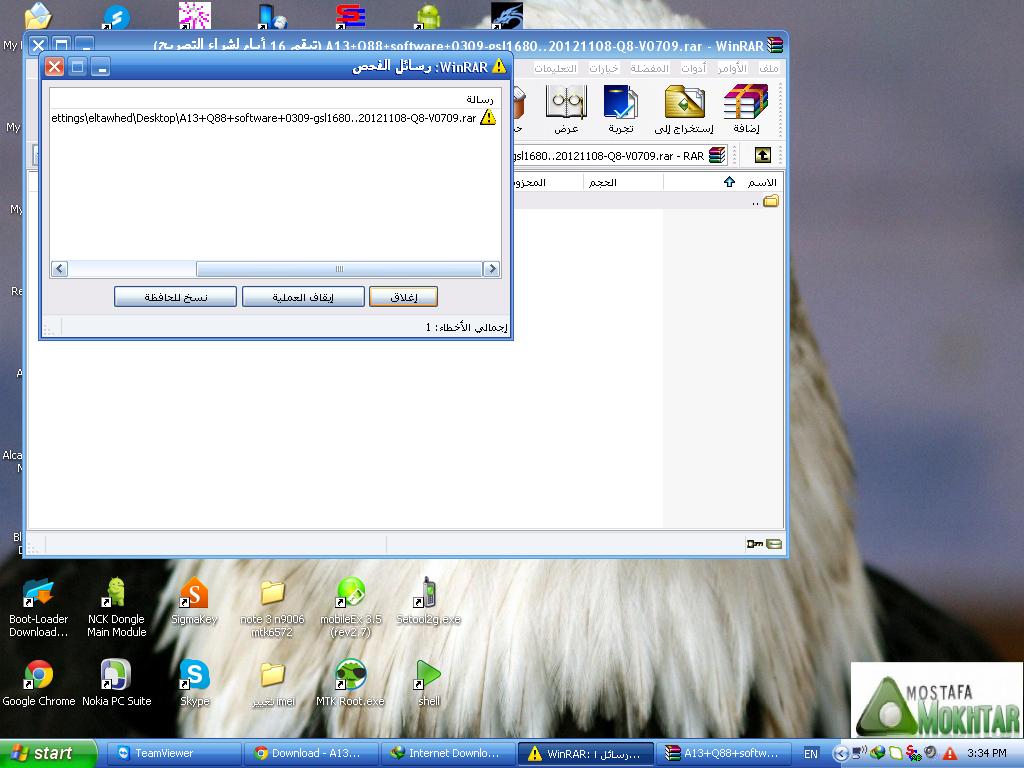
Task: Open the shell desktop shortcut
Action: (x=428, y=684)
